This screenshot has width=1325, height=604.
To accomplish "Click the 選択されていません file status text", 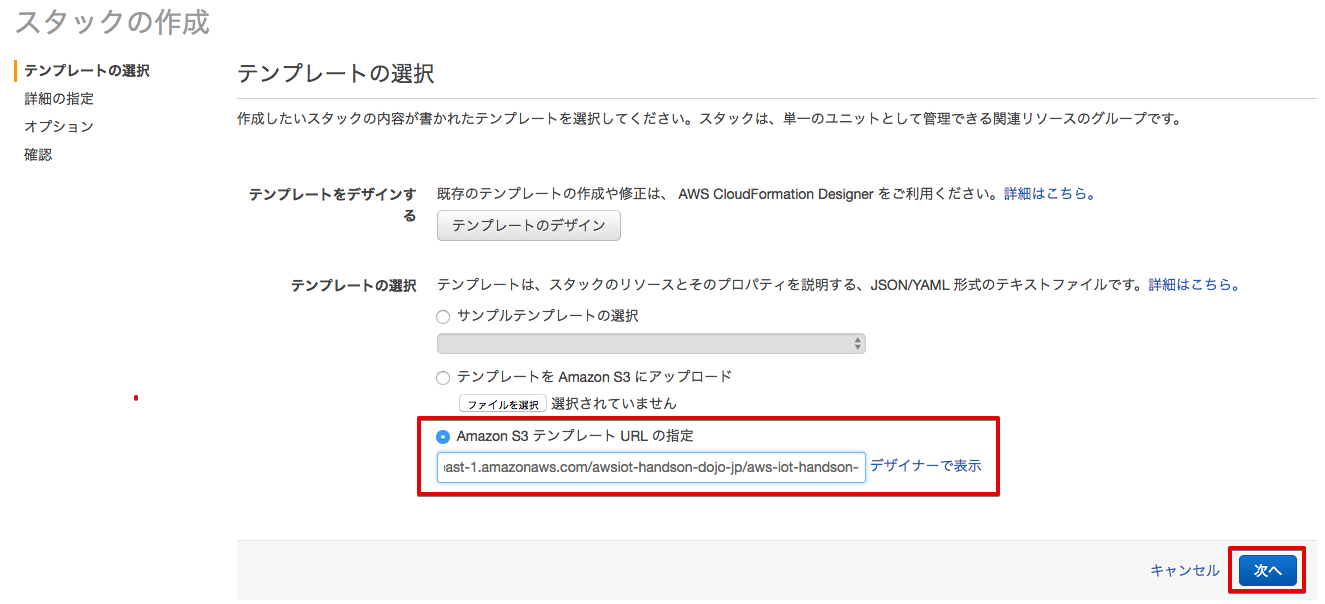I will click(x=614, y=404).
